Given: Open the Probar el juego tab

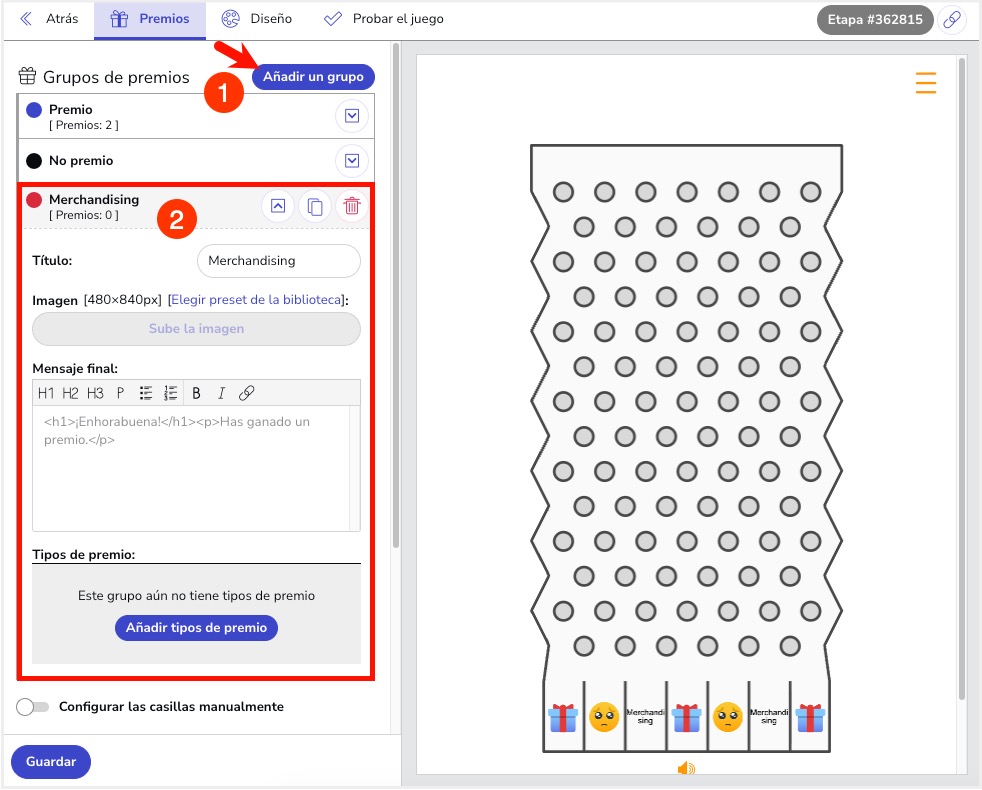Looking at the screenshot, I should (x=384, y=19).
